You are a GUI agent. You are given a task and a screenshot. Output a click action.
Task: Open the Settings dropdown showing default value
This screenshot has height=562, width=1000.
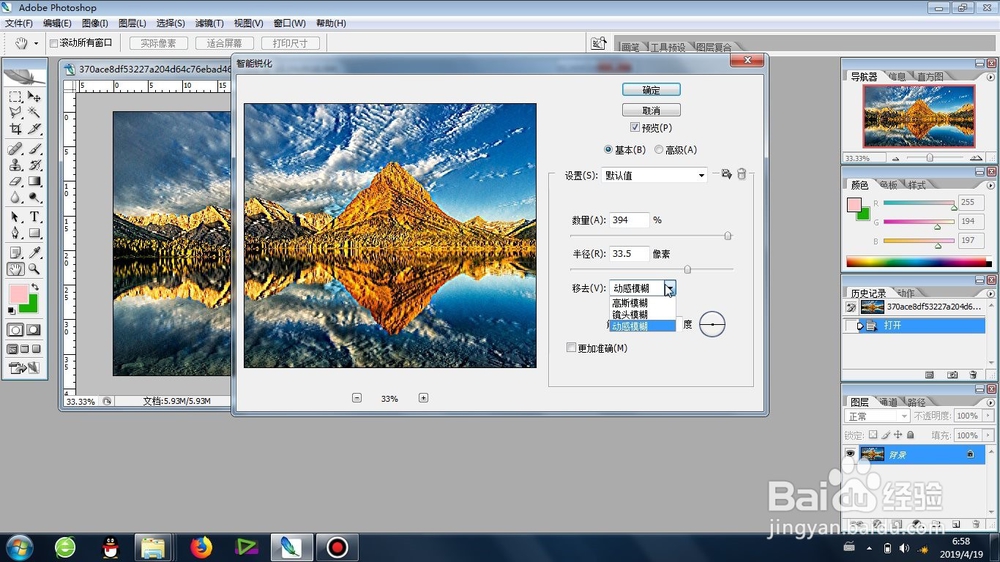654,175
